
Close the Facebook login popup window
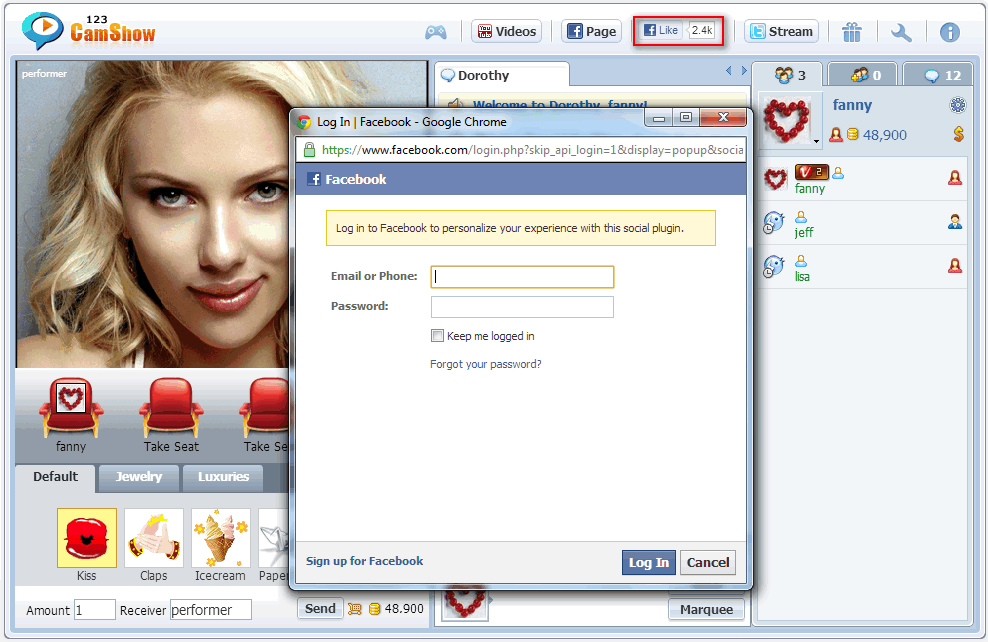(723, 118)
